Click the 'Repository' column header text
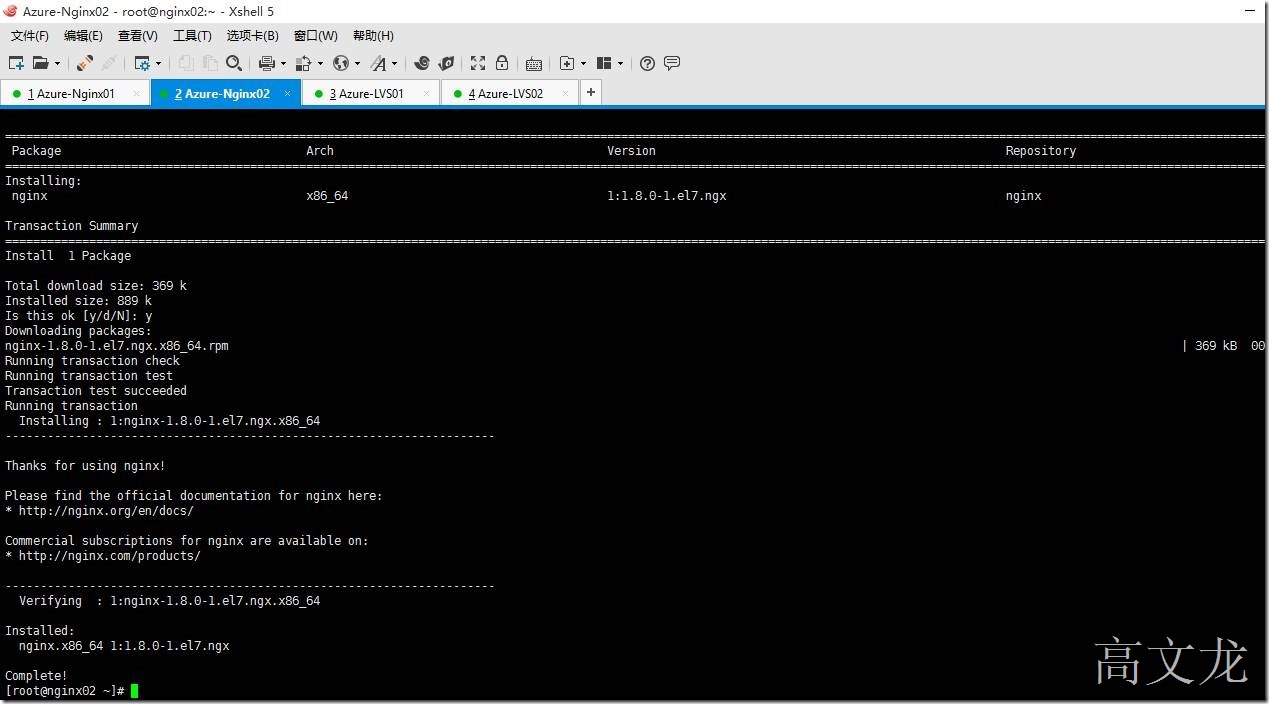The image size is (1269, 704). pyautogui.click(x=1041, y=151)
